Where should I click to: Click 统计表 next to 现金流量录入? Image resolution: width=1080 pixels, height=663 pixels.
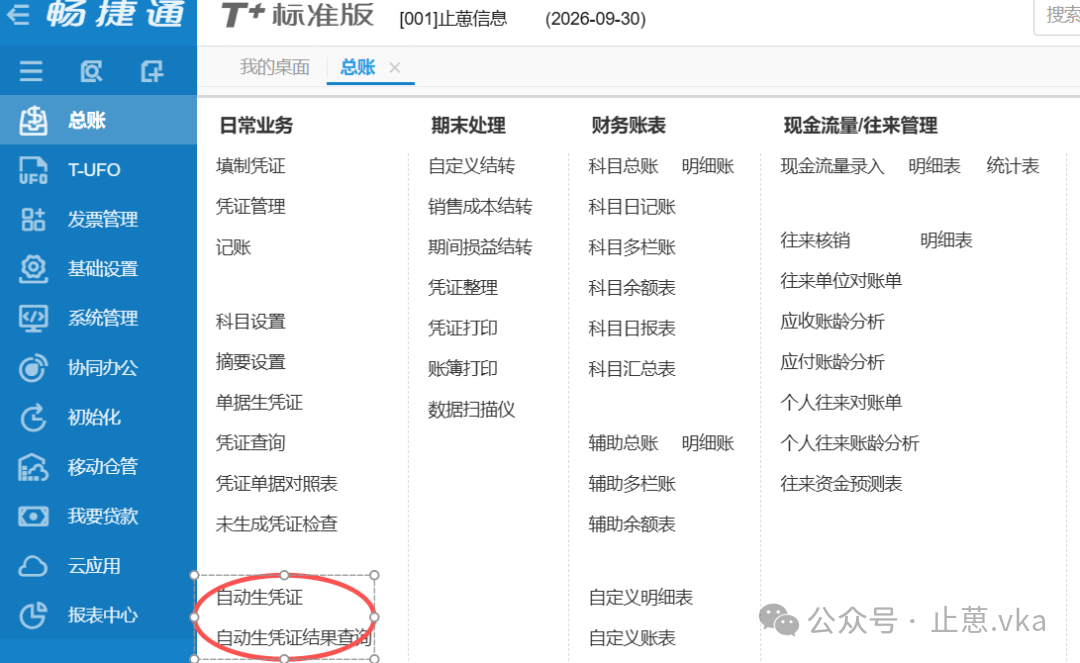[1012, 166]
